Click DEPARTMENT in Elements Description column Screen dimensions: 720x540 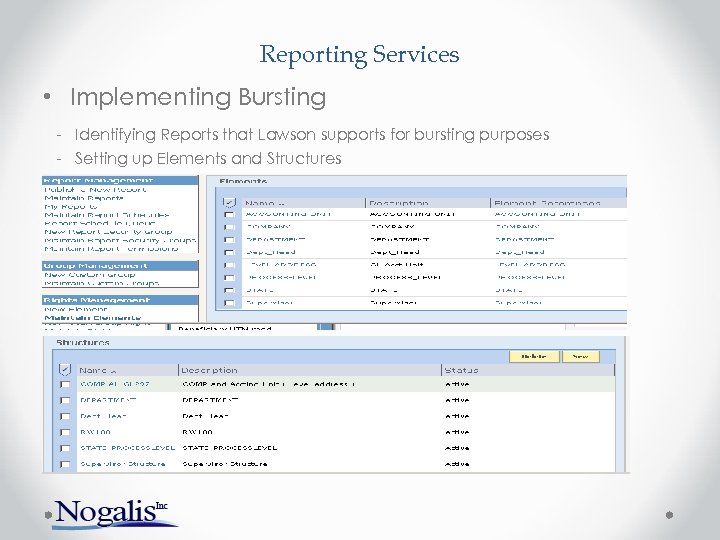coord(399,240)
